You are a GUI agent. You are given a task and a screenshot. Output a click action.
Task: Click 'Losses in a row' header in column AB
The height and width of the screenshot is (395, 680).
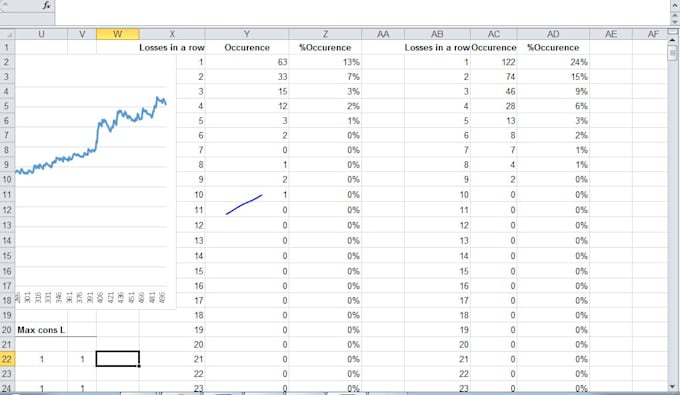click(x=437, y=48)
